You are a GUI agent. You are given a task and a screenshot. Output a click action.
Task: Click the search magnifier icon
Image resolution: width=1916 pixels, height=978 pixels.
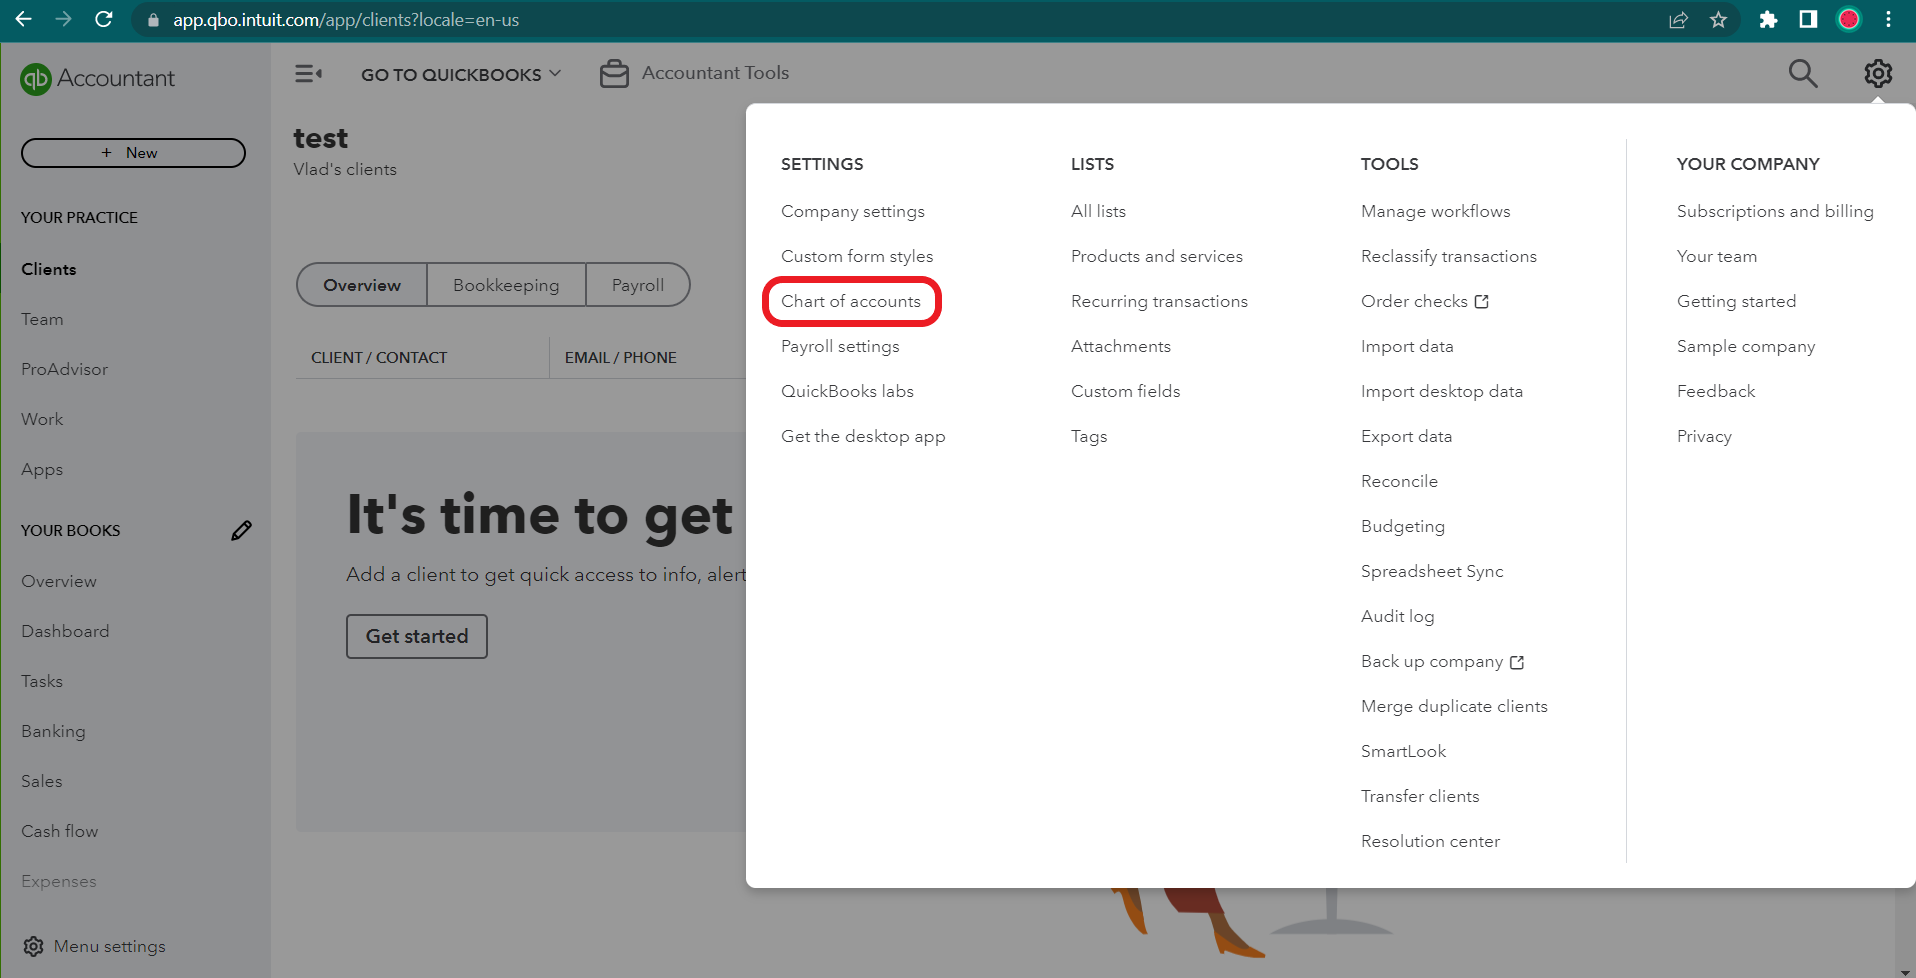(x=1803, y=73)
